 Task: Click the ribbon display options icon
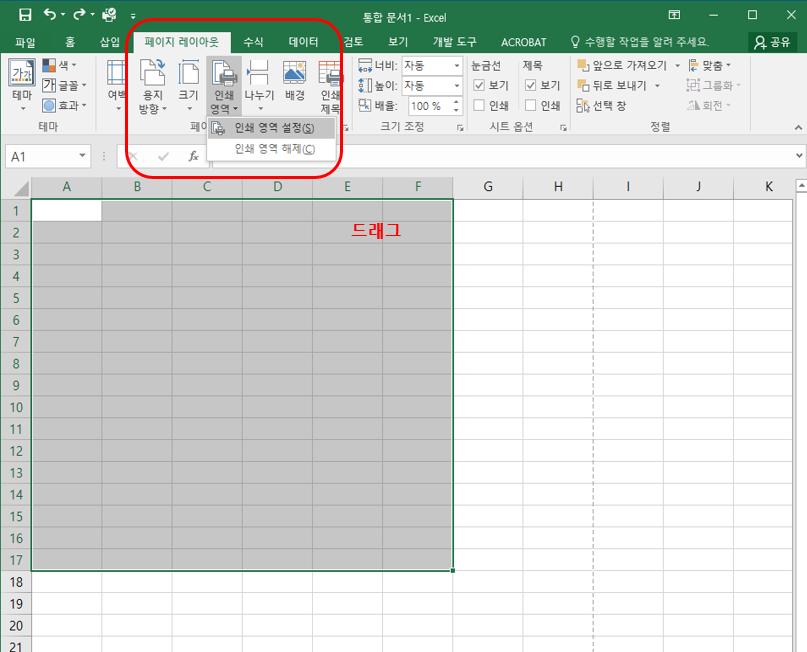(x=674, y=15)
